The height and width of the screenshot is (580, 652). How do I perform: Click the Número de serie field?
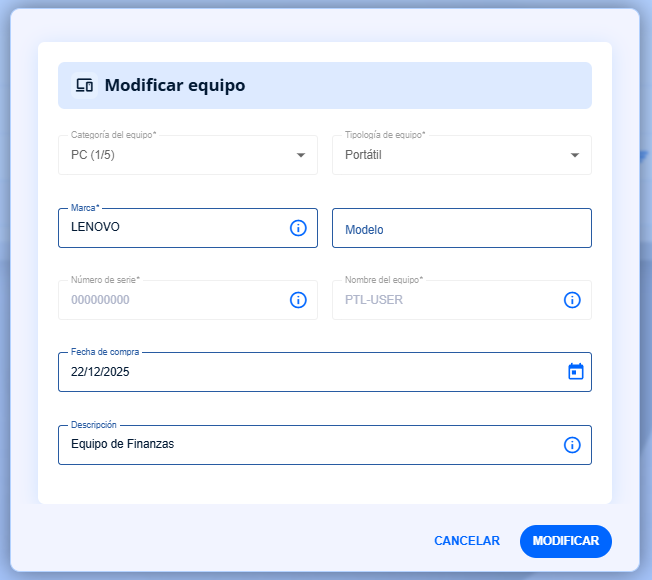click(x=188, y=300)
